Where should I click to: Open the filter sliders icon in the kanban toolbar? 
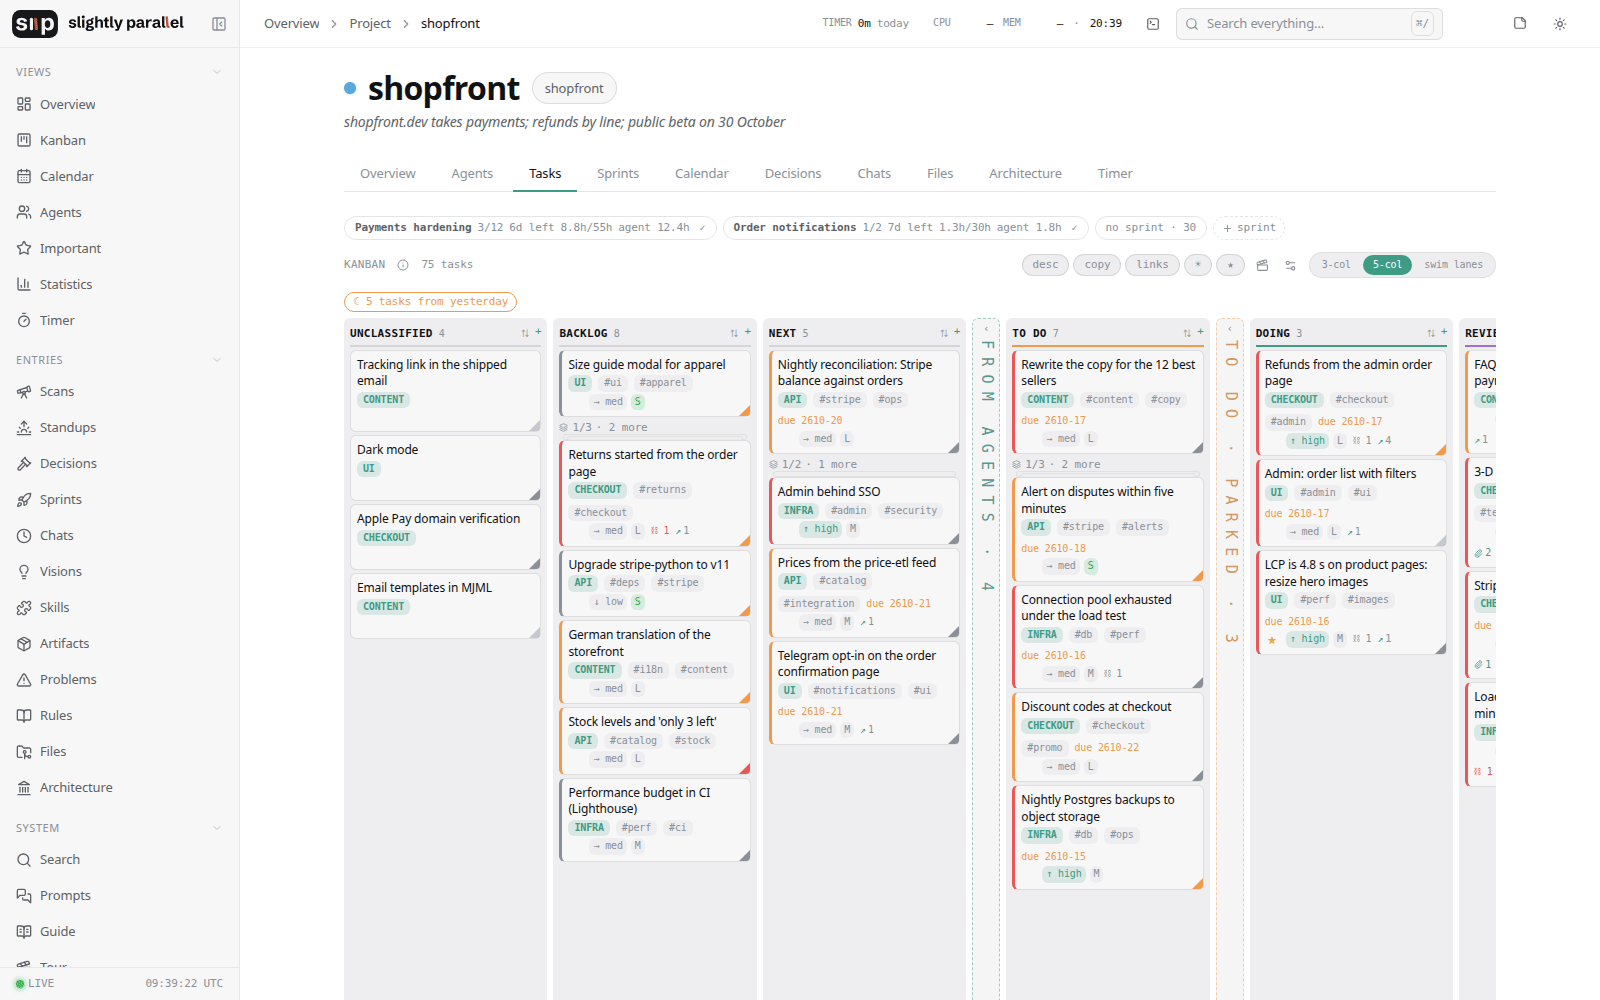(x=1290, y=265)
